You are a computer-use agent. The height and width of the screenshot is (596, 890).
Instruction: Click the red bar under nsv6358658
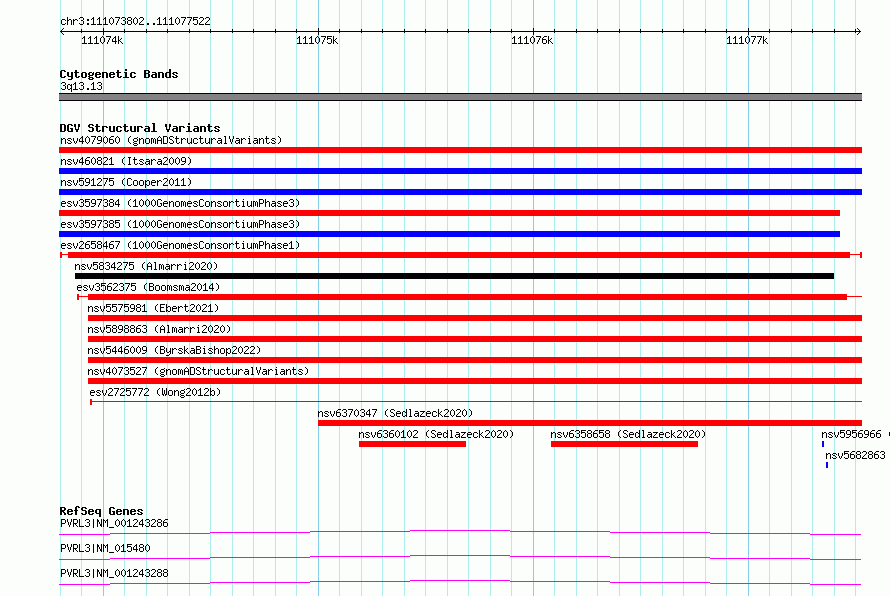tap(624, 444)
